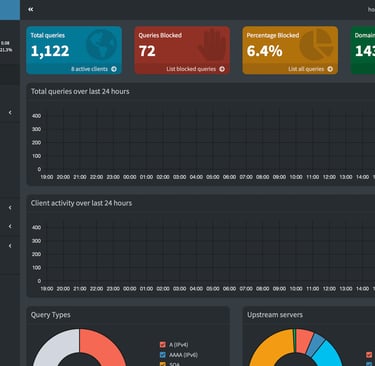Click the 'Upstream servers' panel heading
Image resolution: width=375 pixels, height=366 pixels.
pos(275,315)
